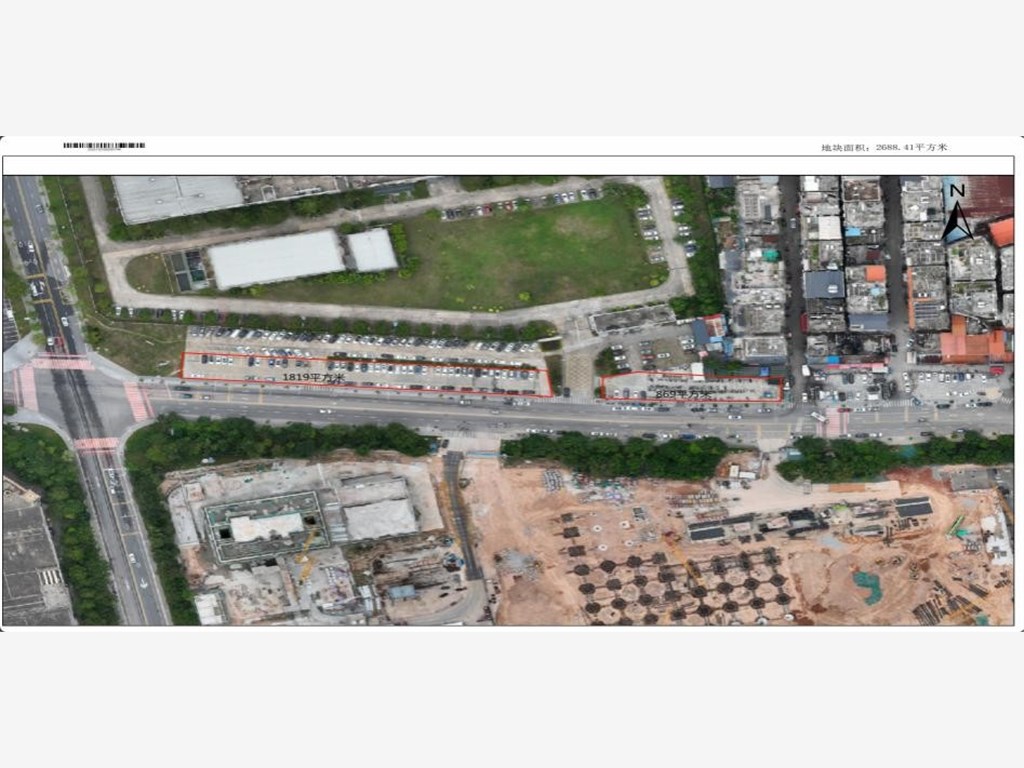The width and height of the screenshot is (1024, 768).
Task: Click the pink crosswalk north of intersection
Action: click(x=62, y=362)
